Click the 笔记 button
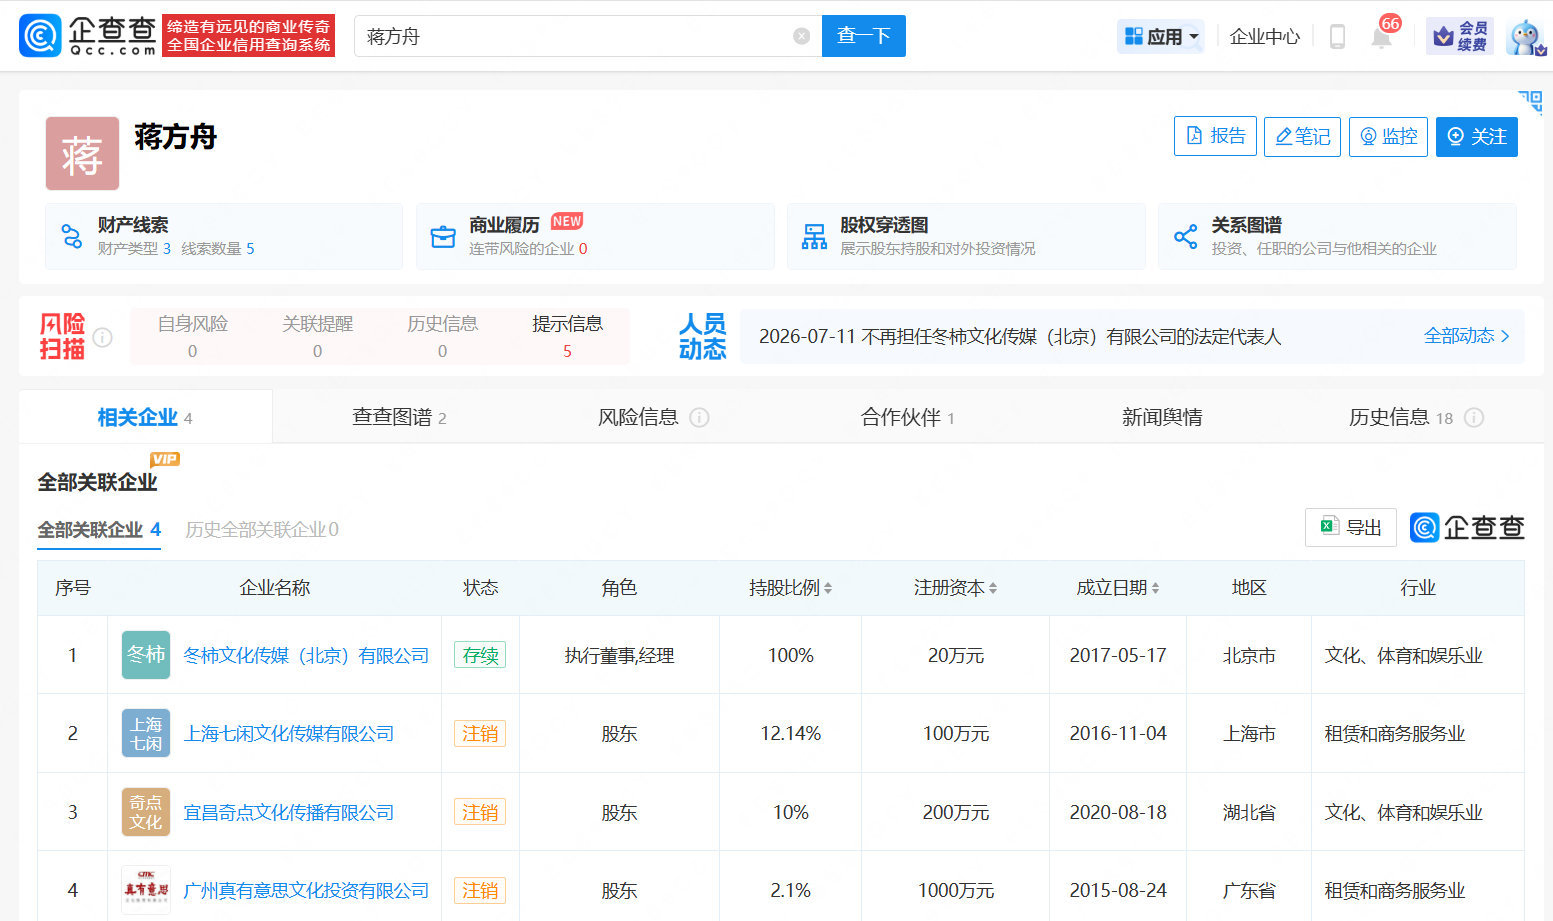 point(1302,136)
